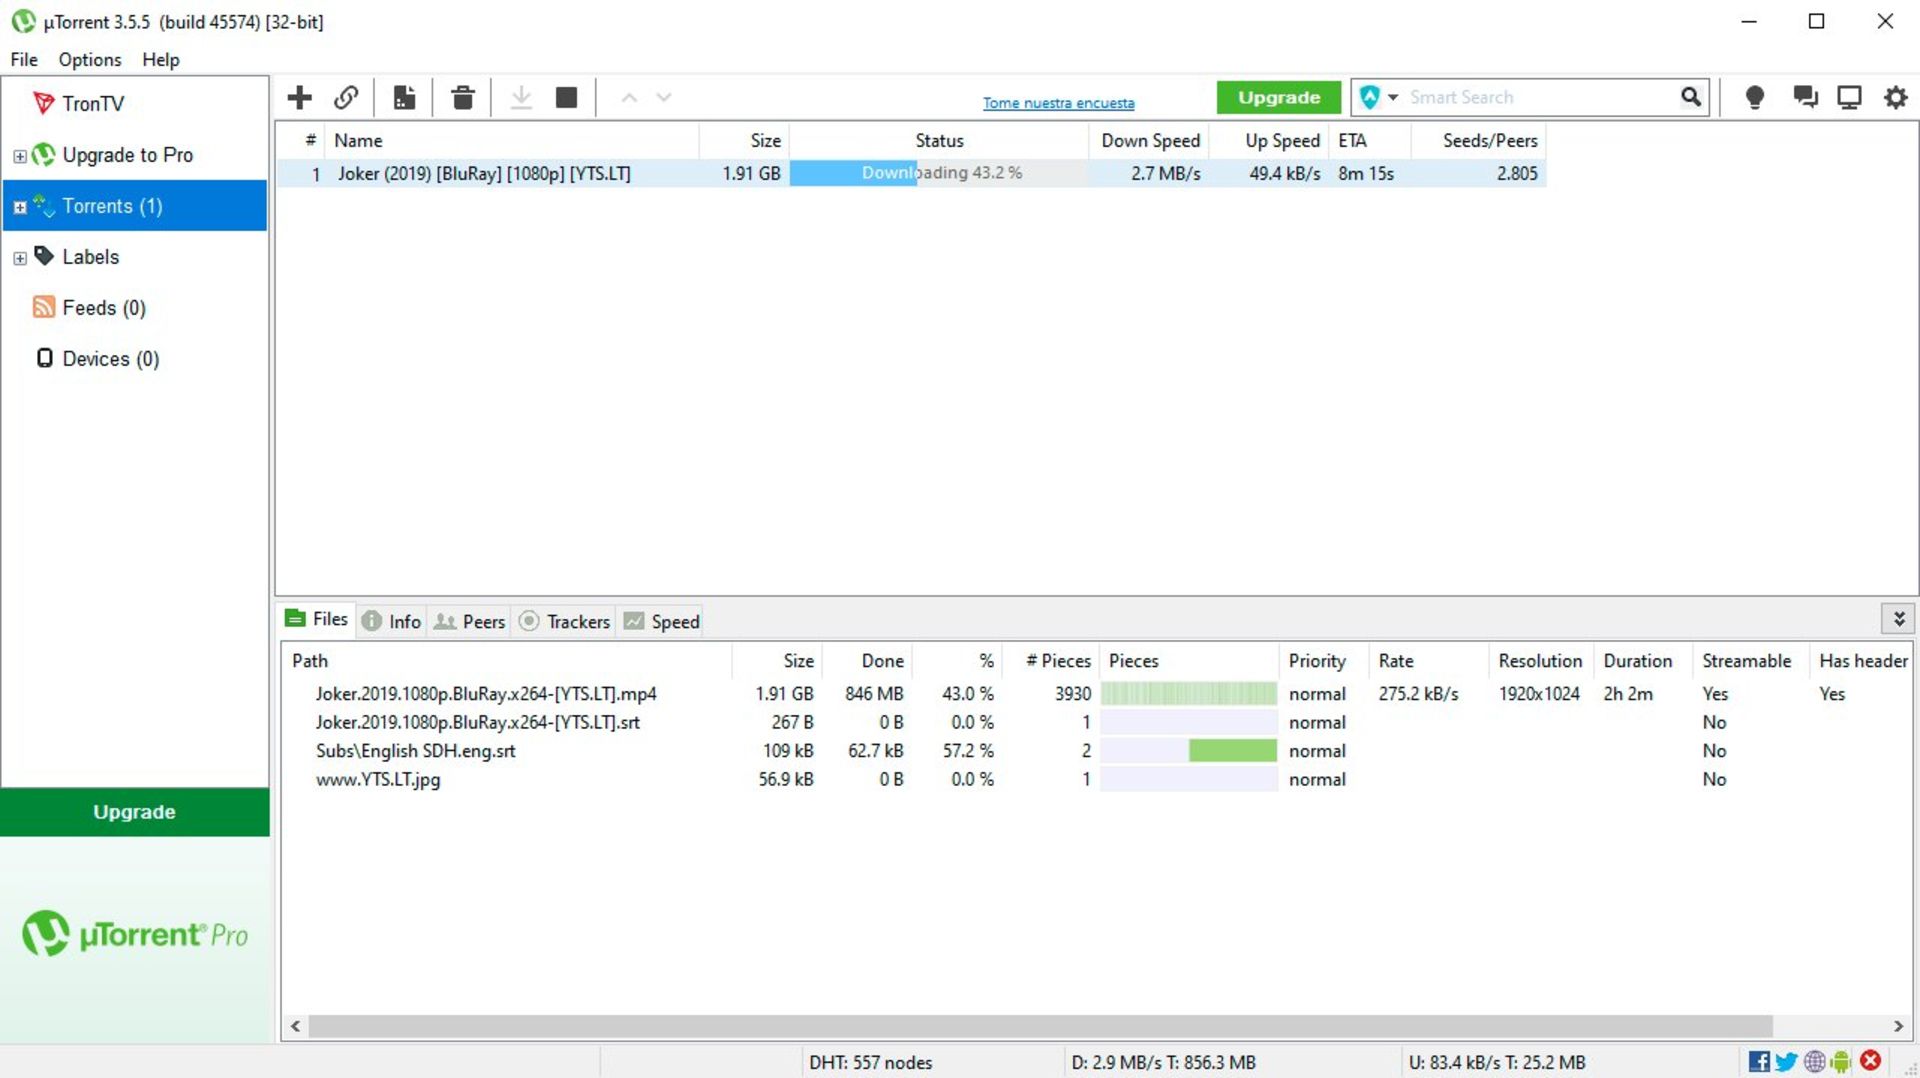
Task: Collapse the Files detail panel chevron
Action: coord(1898,619)
